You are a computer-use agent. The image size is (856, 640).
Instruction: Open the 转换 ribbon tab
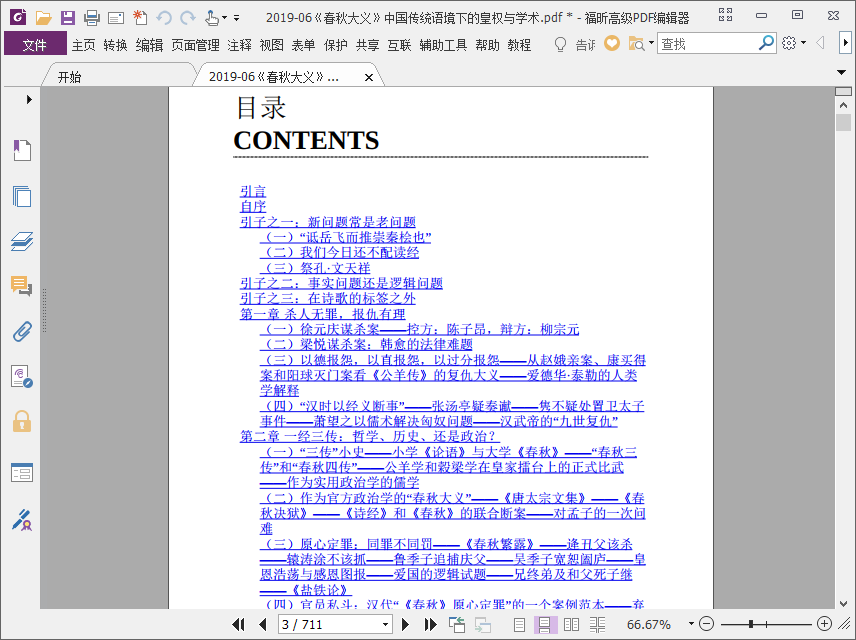(x=115, y=45)
